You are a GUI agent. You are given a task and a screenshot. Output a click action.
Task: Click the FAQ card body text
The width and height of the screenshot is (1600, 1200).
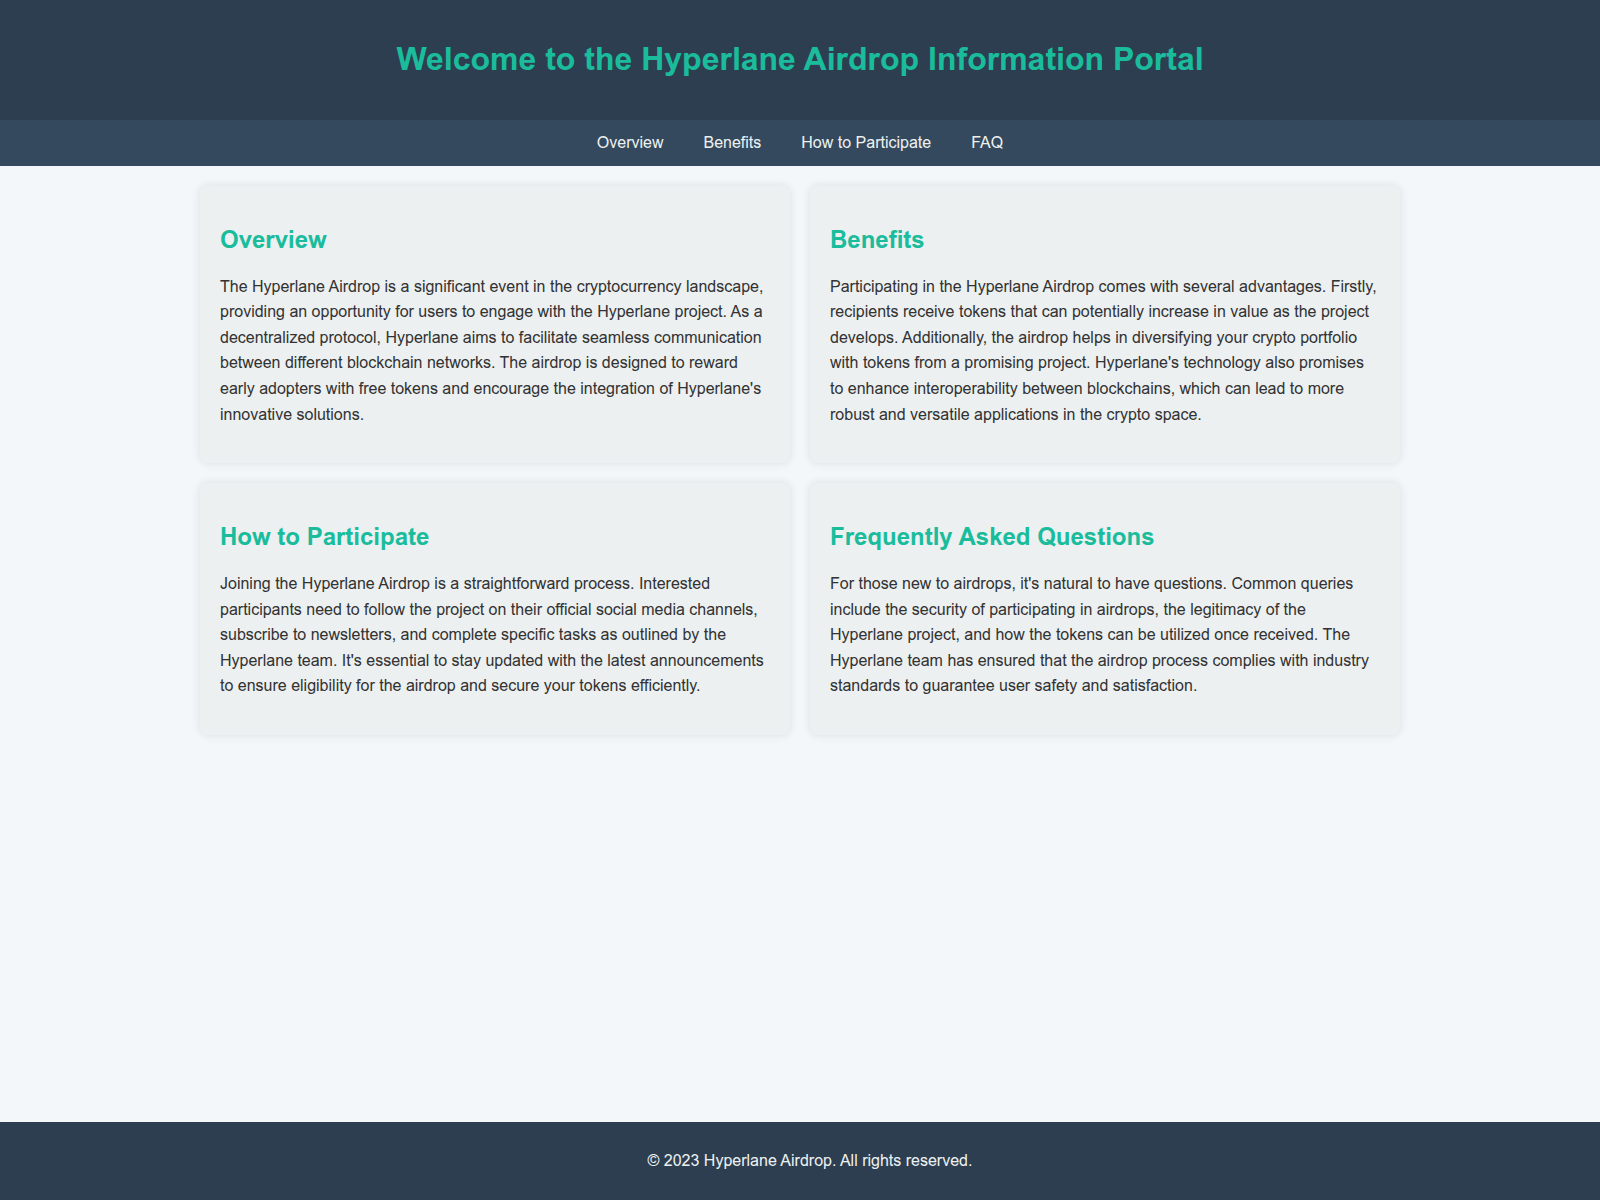(1100, 633)
